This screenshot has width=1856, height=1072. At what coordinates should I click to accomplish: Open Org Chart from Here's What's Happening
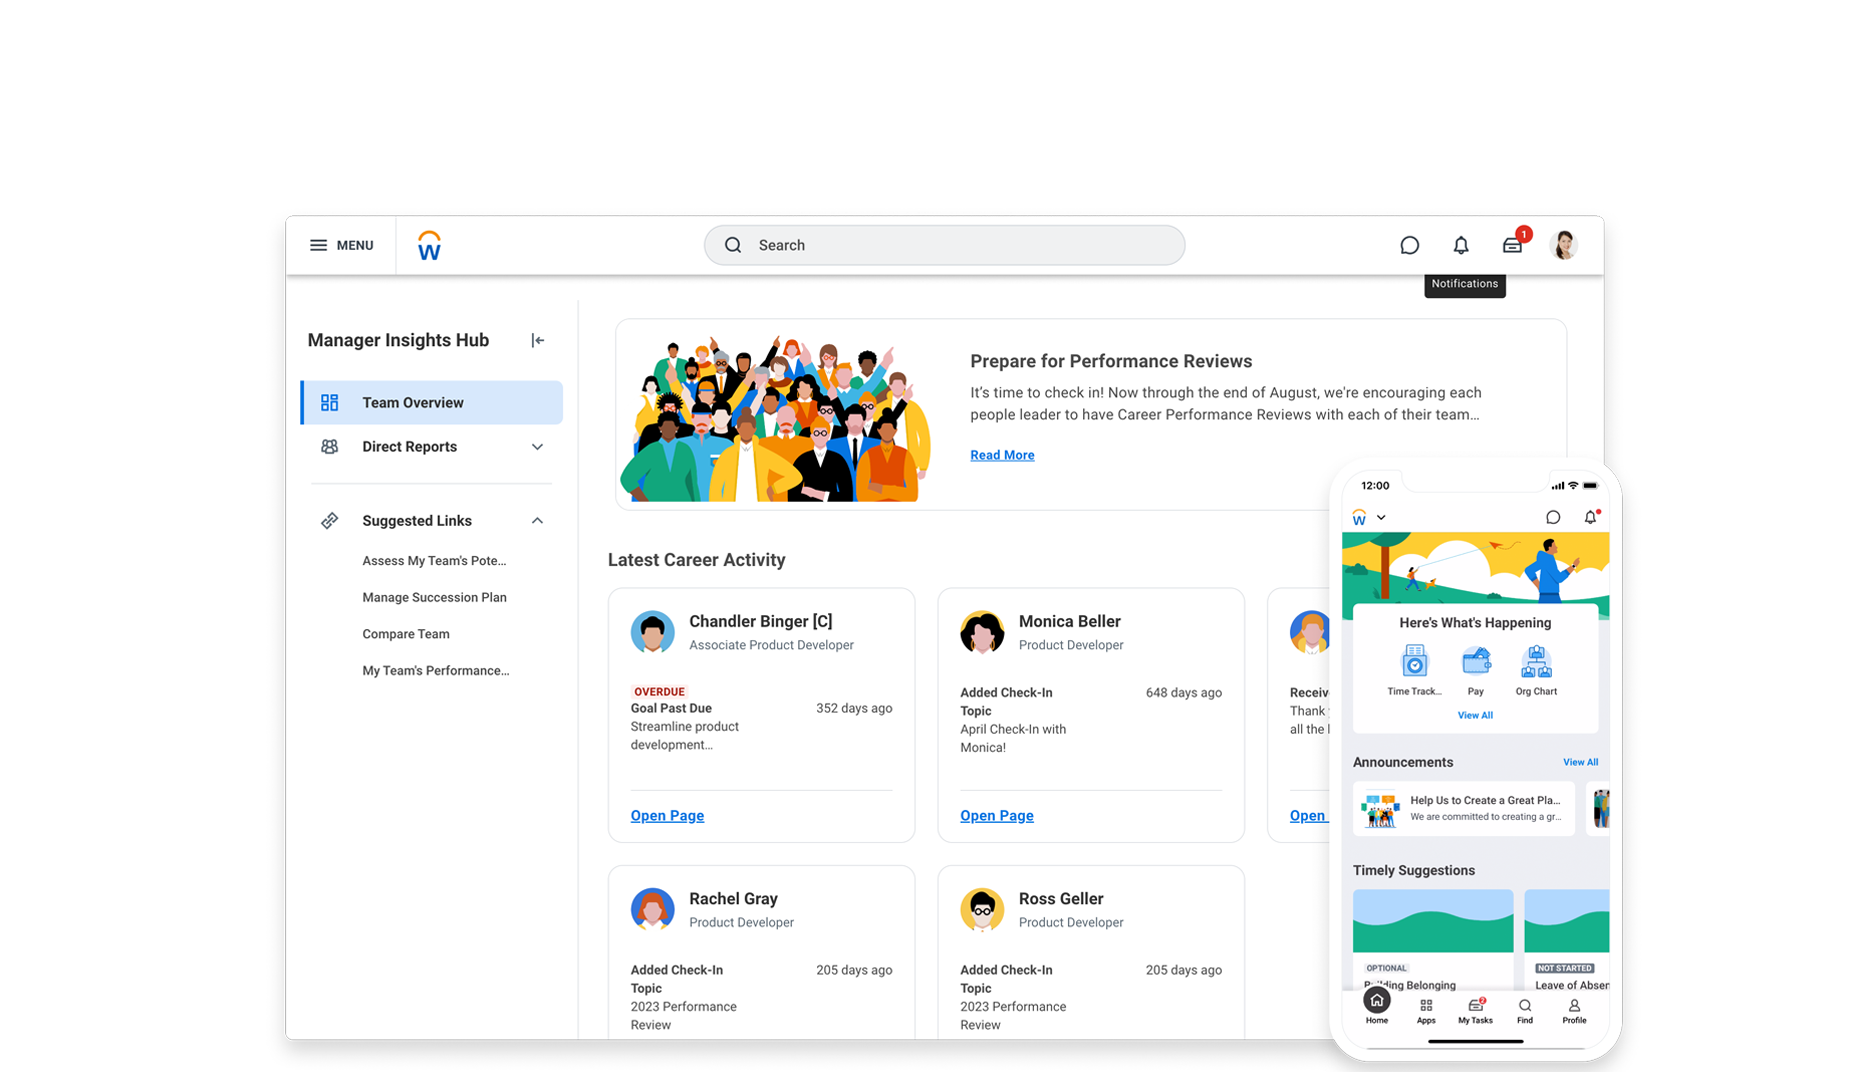click(x=1536, y=663)
